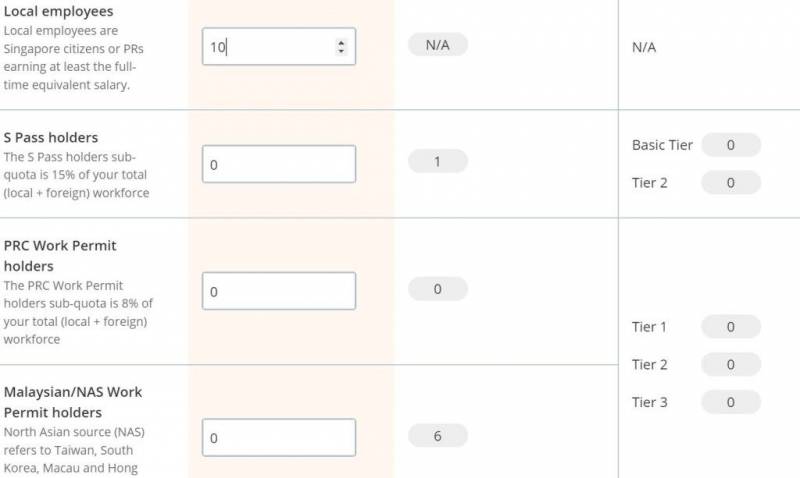Click the Tier 2 value beside S Pass holders
Screen dimensions: 800x478
[x=730, y=183]
